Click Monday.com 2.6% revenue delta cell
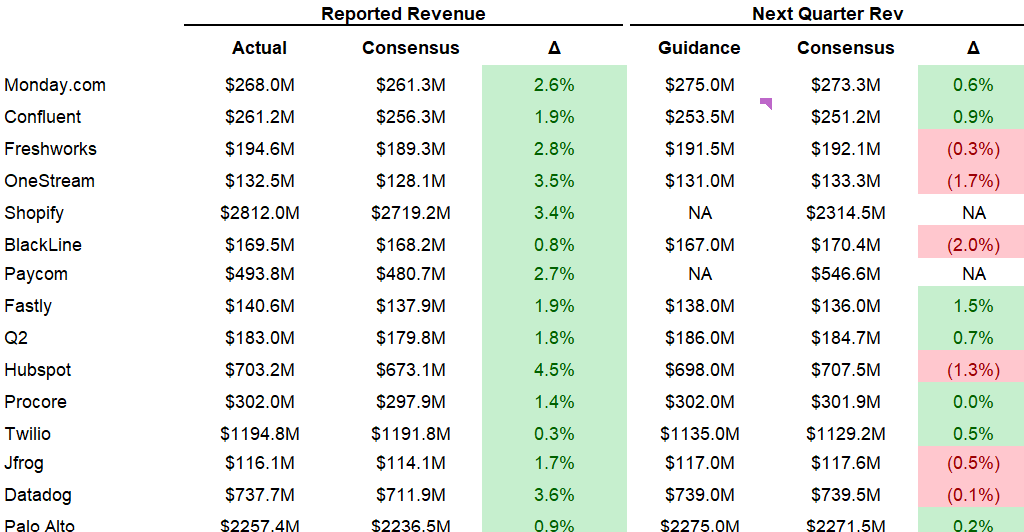Viewport: 1024px width, 532px height. (x=554, y=85)
